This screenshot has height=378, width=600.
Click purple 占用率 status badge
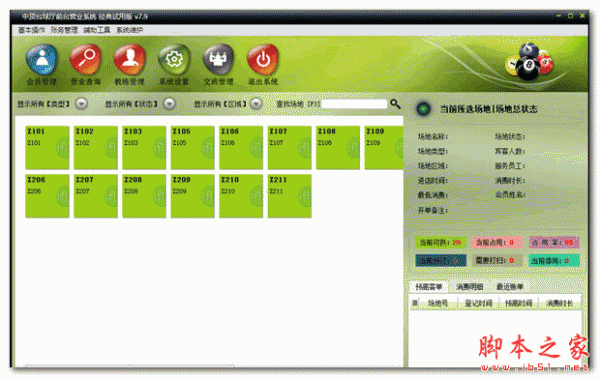554,243
